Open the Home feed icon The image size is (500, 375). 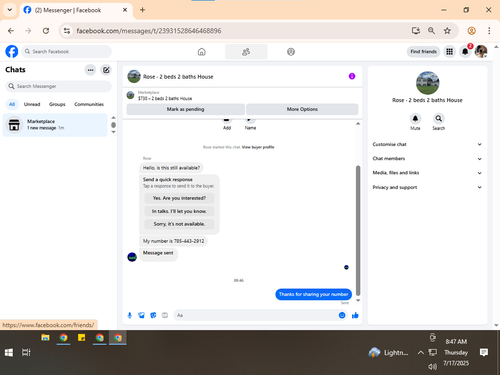pyautogui.click(x=202, y=52)
